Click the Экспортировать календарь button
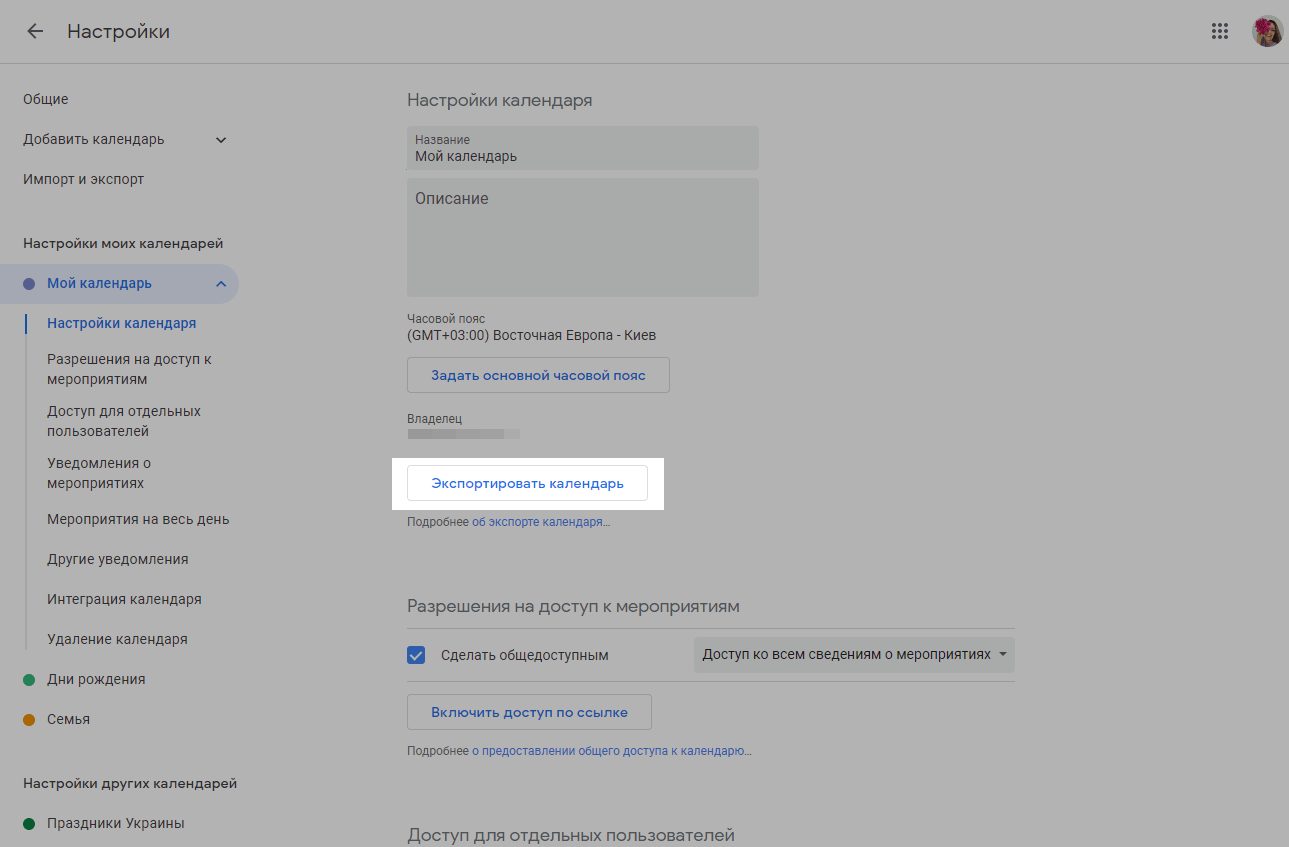This screenshot has width=1289, height=847. [x=527, y=483]
